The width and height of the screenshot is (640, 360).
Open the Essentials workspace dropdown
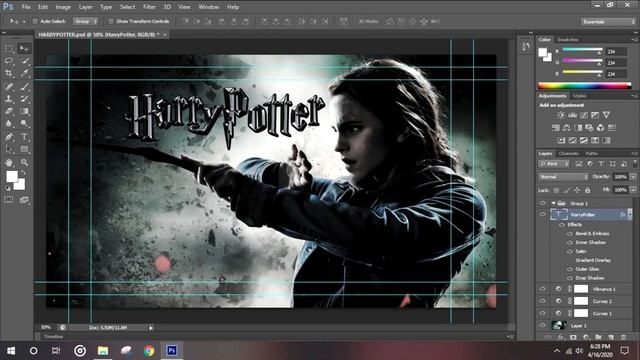[608, 22]
